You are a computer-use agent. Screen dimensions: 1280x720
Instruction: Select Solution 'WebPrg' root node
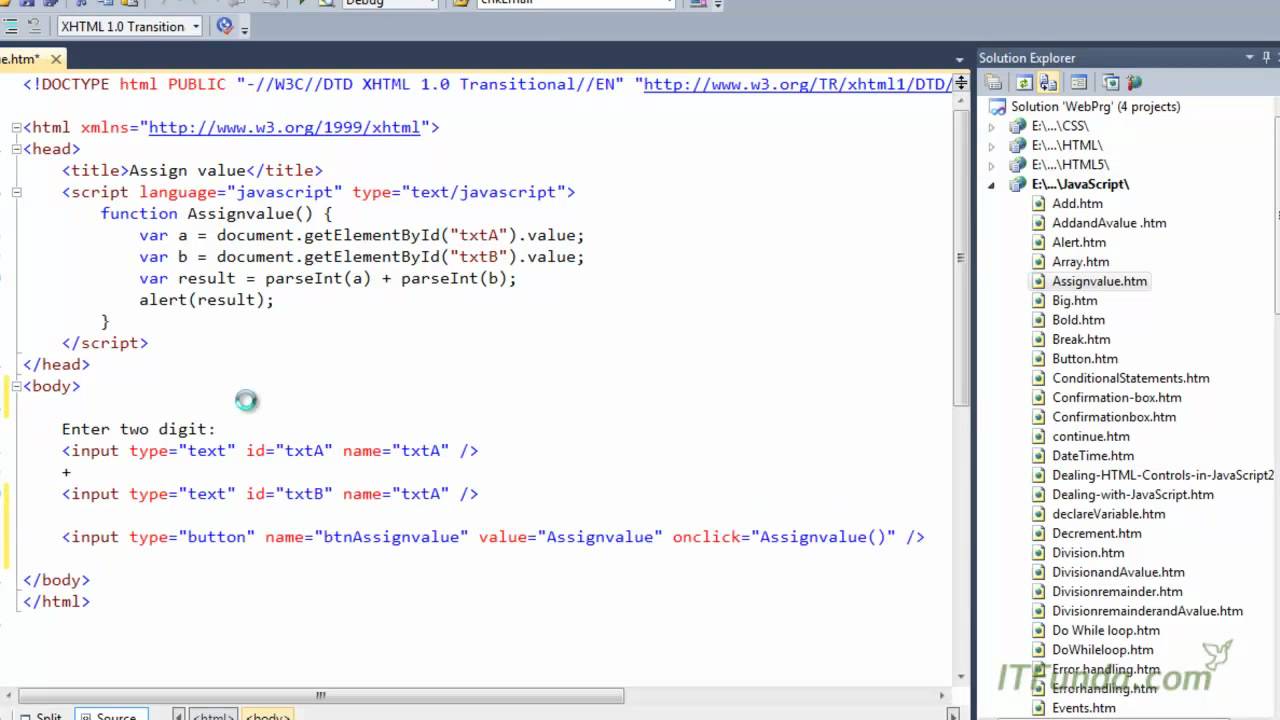pos(1095,106)
